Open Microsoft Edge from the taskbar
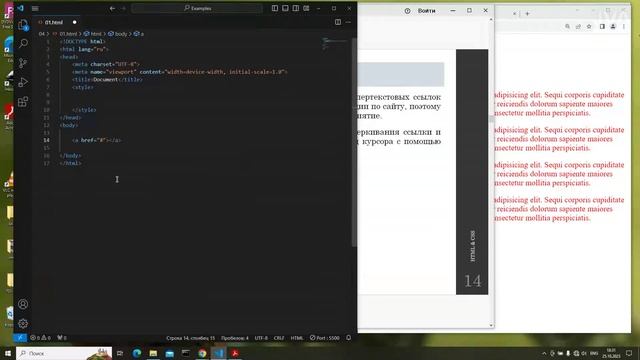Screen dimensions: 640x360 (x=137, y=353)
